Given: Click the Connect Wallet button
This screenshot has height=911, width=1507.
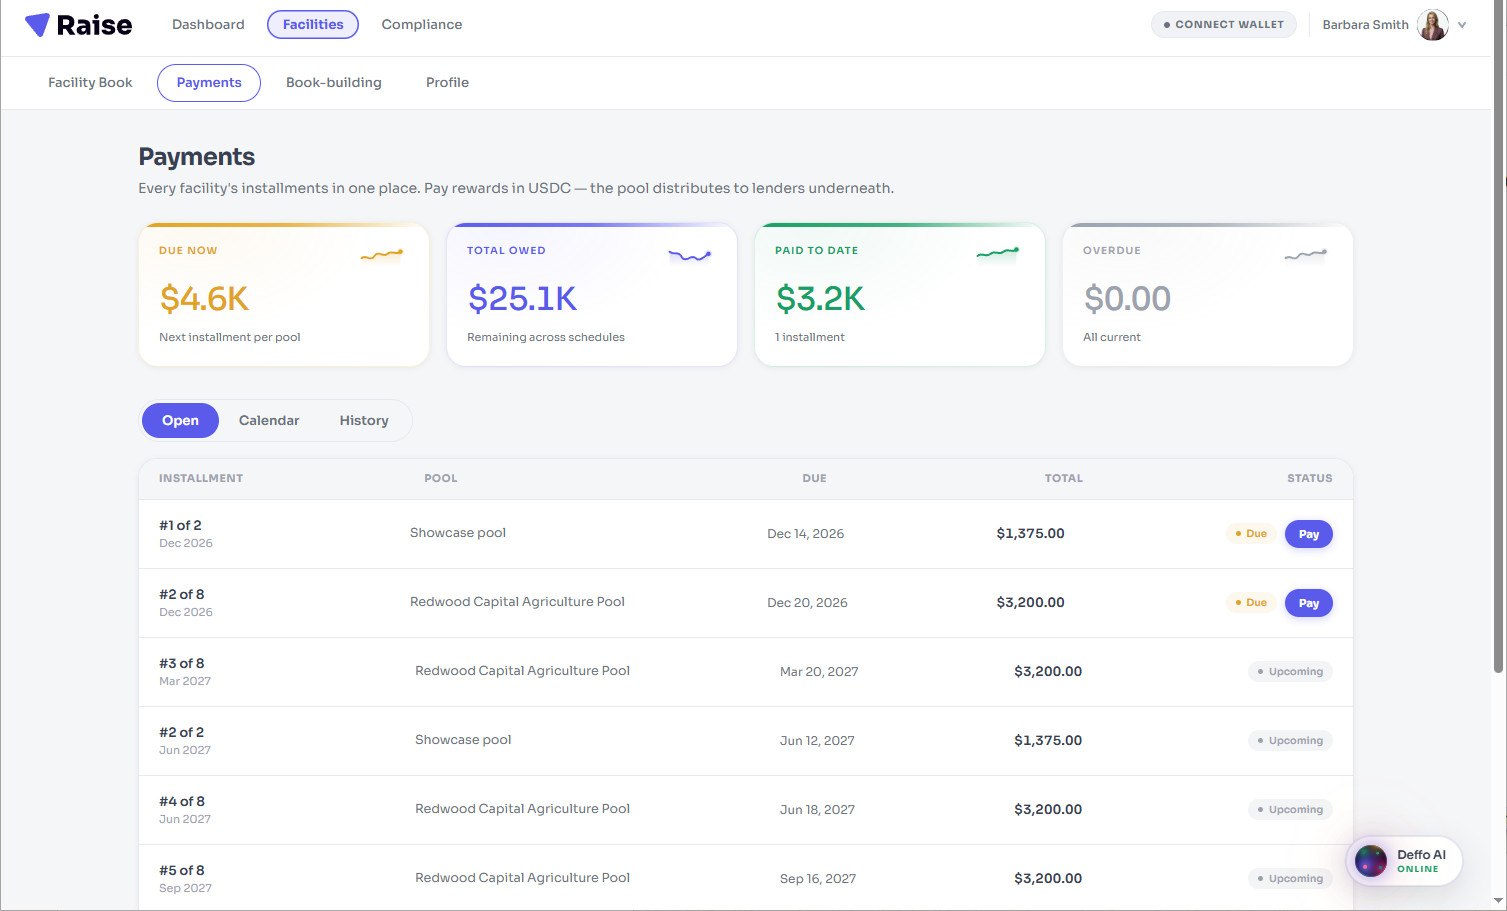Looking at the screenshot, I should (1224, 25).
